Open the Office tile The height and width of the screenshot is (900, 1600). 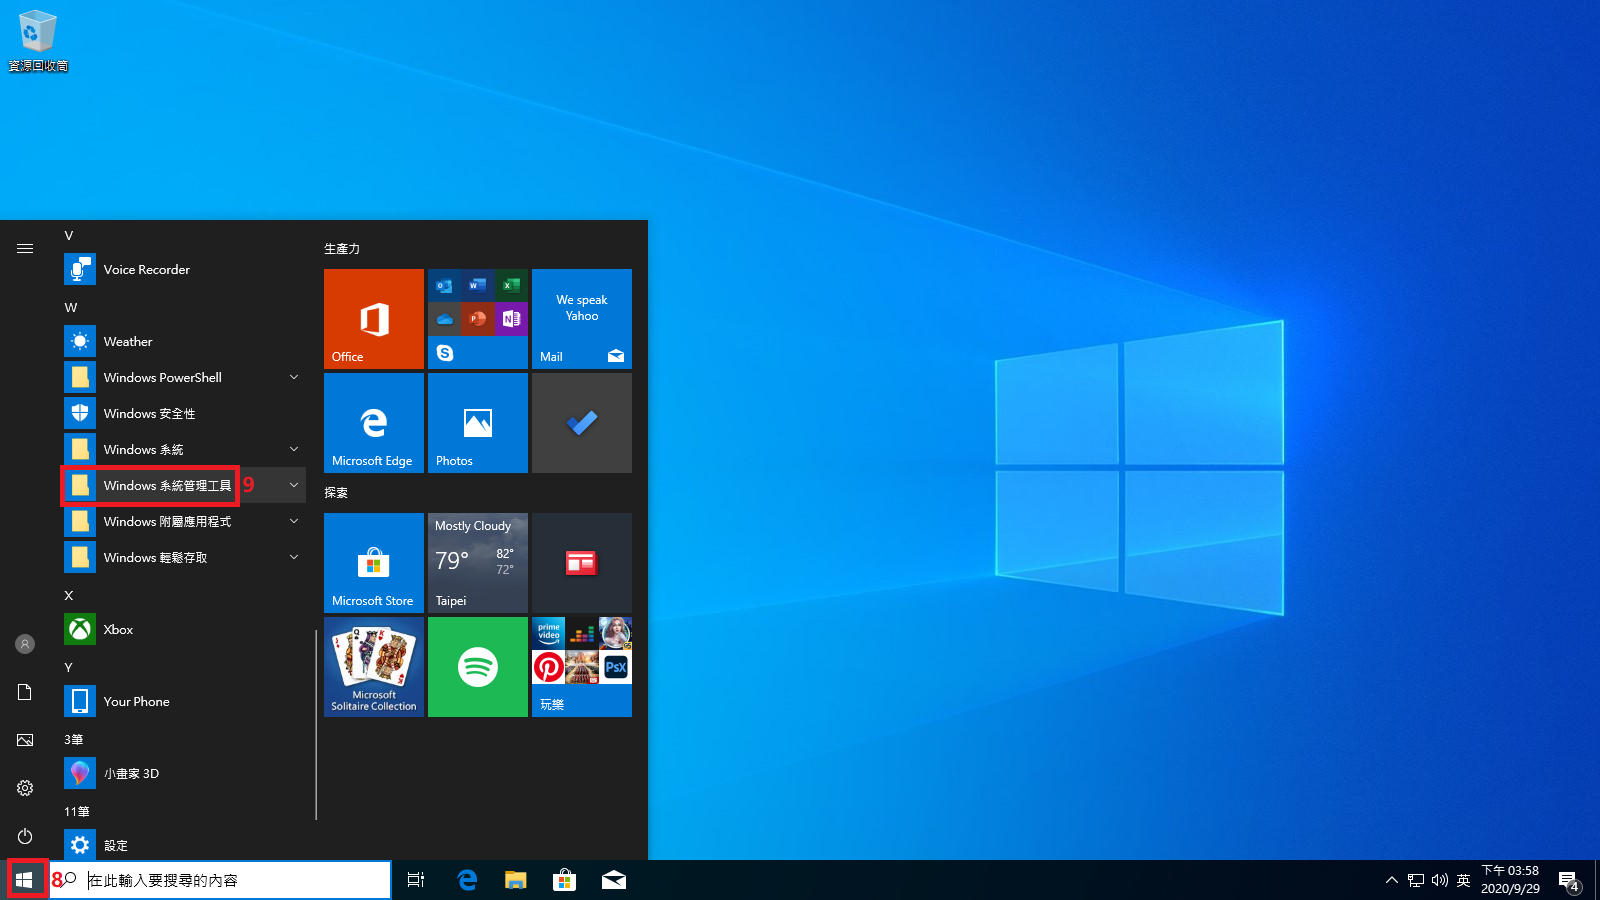tap(373, 318)
